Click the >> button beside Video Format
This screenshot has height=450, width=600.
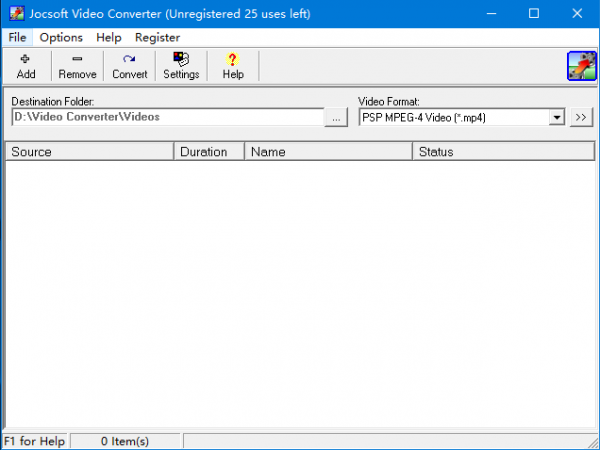(581, 117)
